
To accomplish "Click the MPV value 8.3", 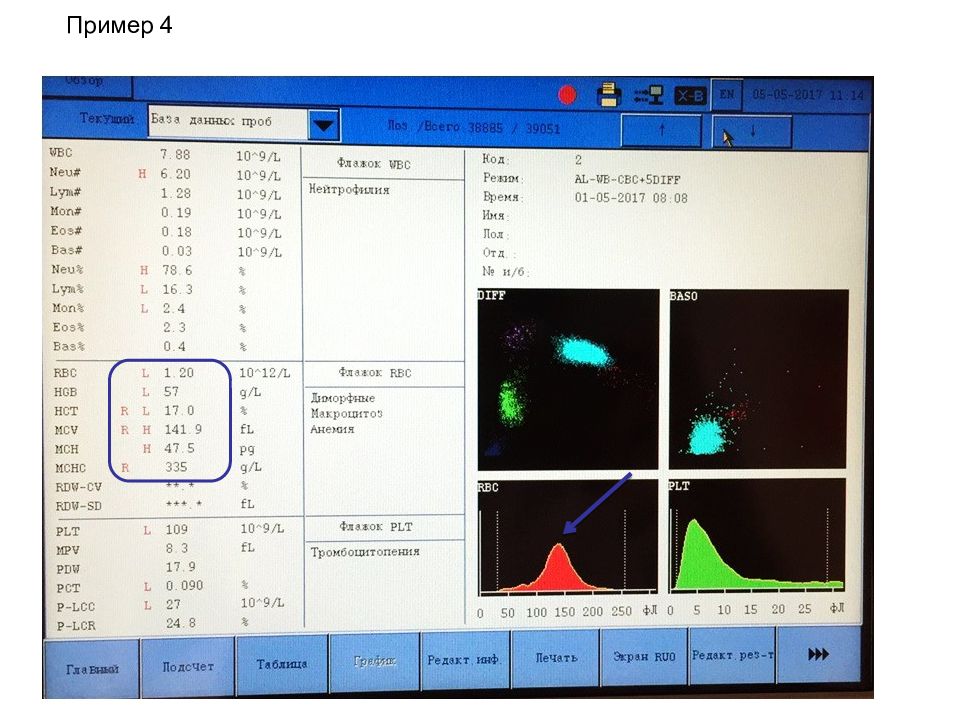I will pyautogui.click(x=176, y=549).
